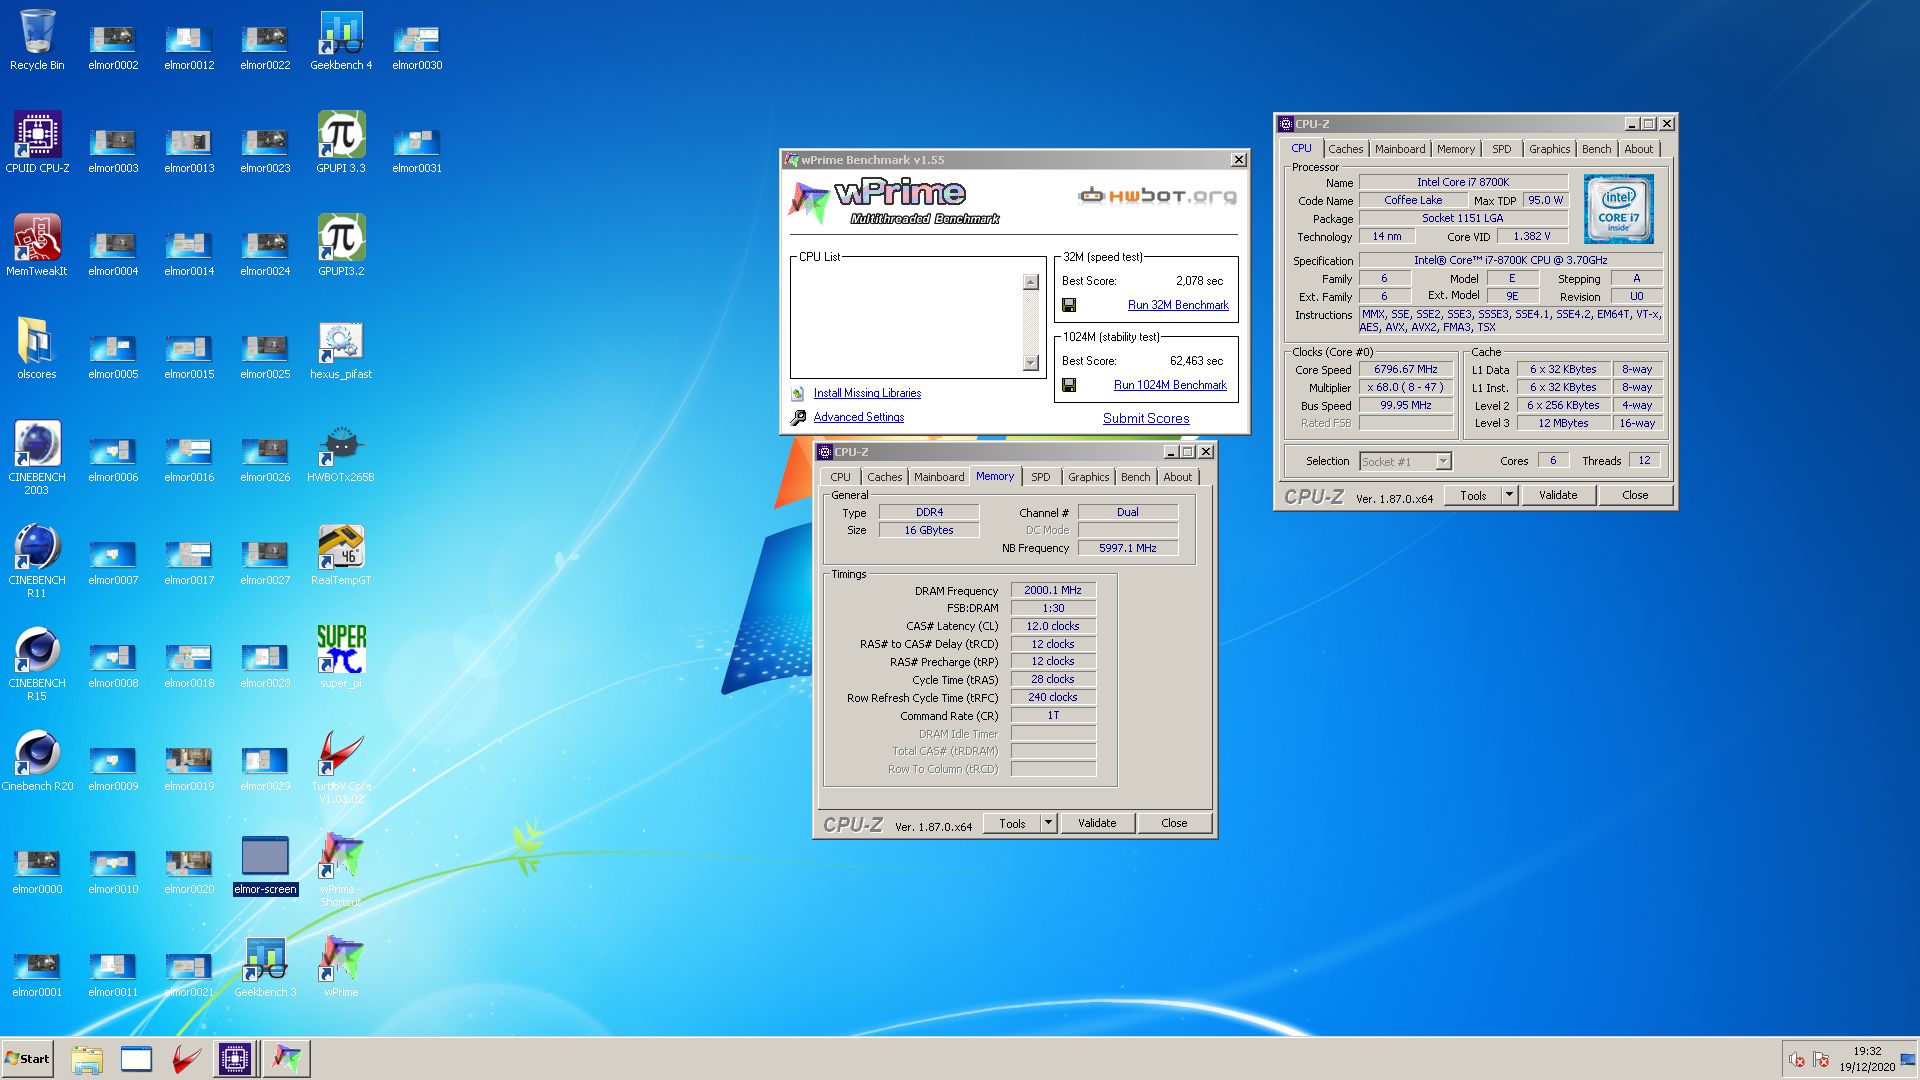Launch Cinebench R20 shortcut
1920x1080 pixels.
pos(37,760)
